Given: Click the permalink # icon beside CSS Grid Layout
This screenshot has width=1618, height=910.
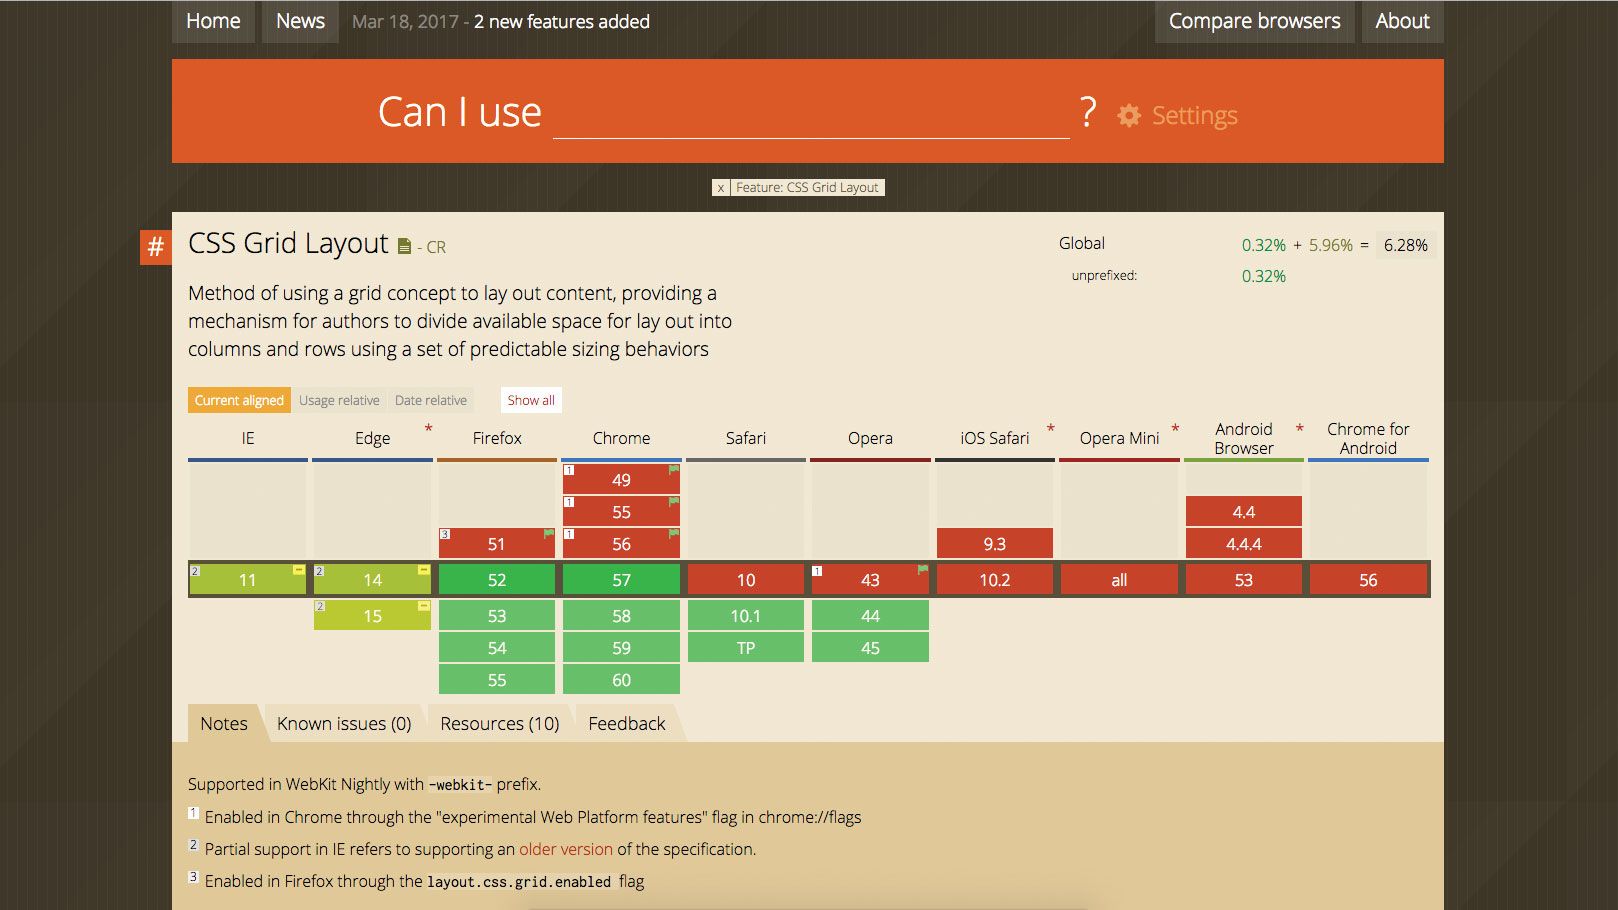Looking at the screenshot, I should pos(155,245).
